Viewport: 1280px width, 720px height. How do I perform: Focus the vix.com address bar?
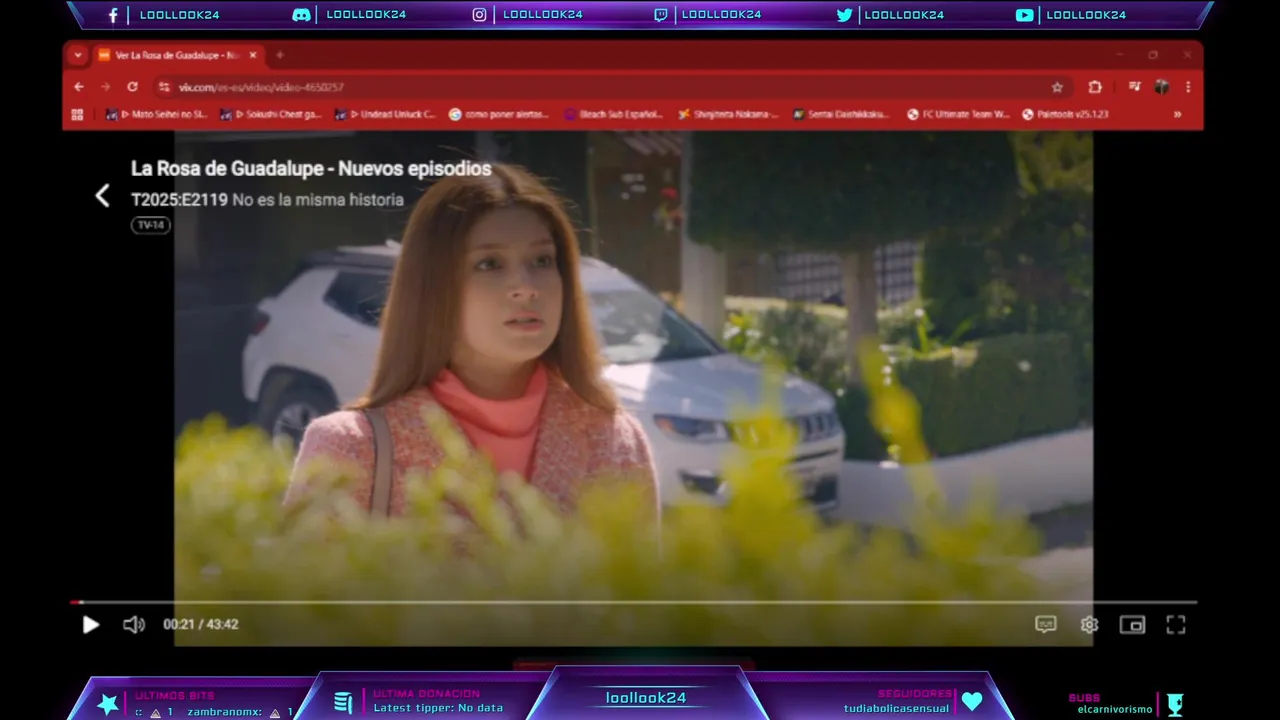pyautogui.click(x=610, y=87)
